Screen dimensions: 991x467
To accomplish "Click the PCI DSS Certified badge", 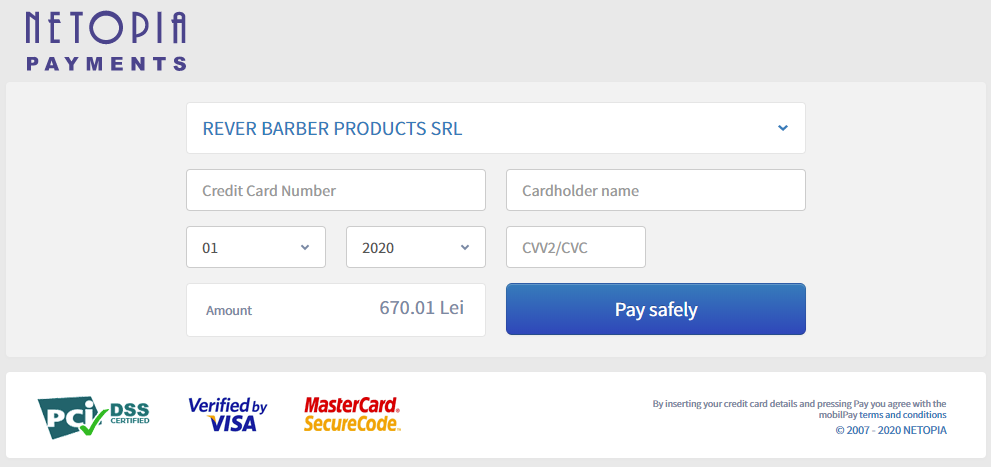I will [x=93, y=415].
